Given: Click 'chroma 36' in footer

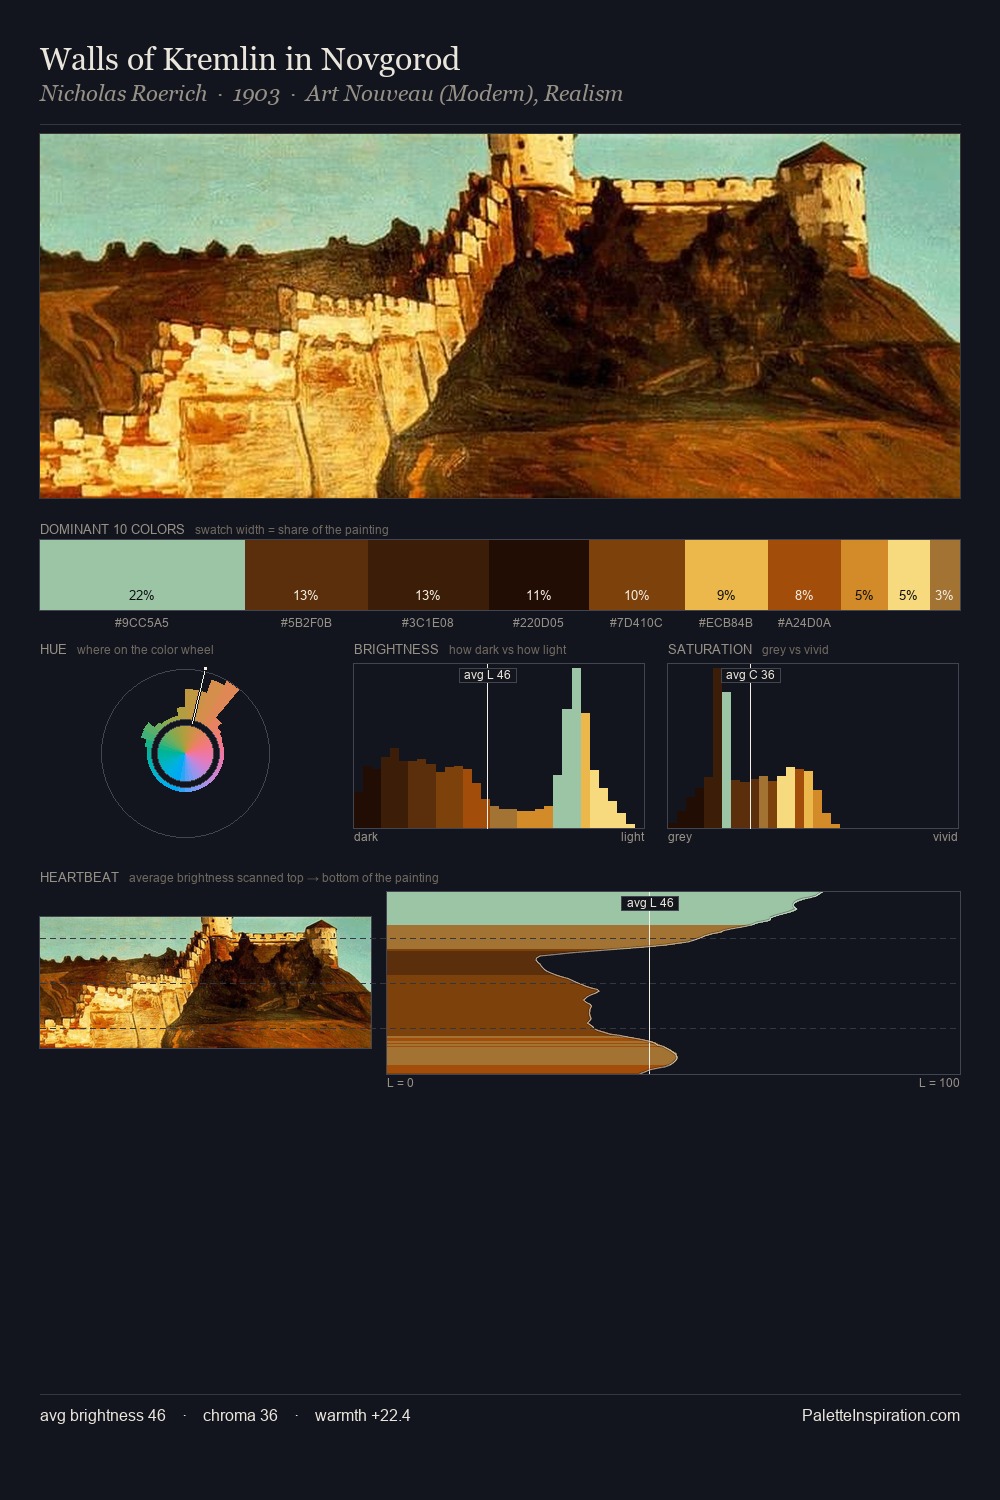Looking at the screenshot, I should (240, 1415).
